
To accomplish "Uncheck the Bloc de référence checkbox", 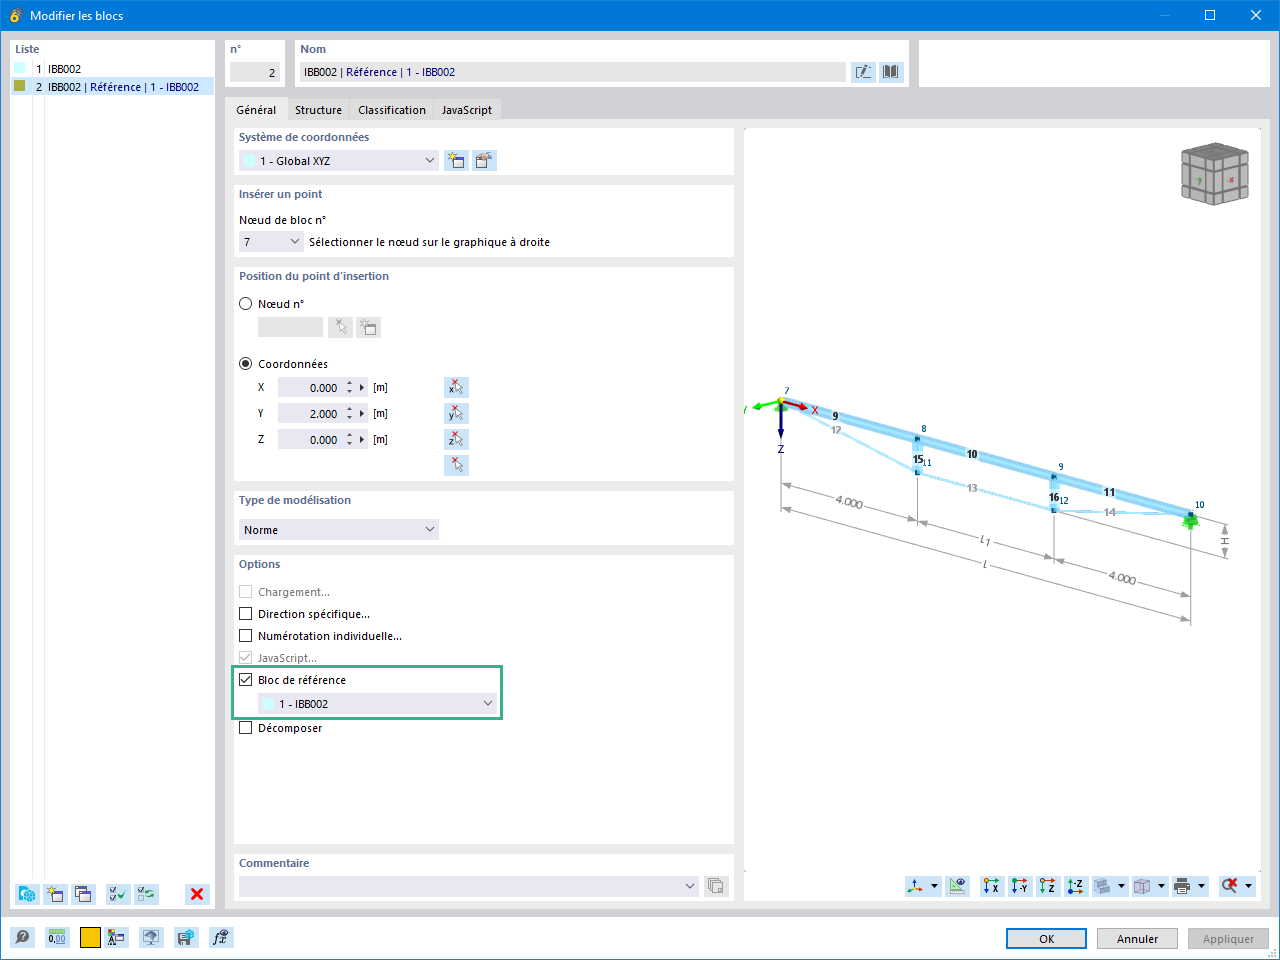I will (246, 680).
